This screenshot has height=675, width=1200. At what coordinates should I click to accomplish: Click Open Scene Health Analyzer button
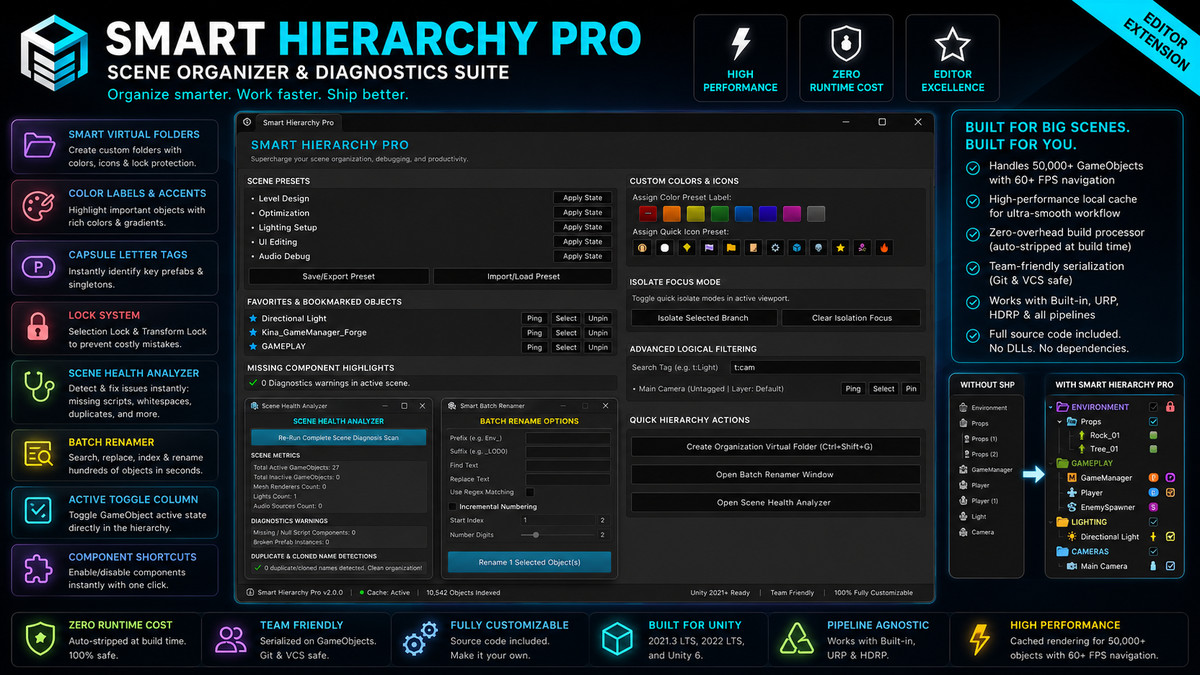click(775, 502)
